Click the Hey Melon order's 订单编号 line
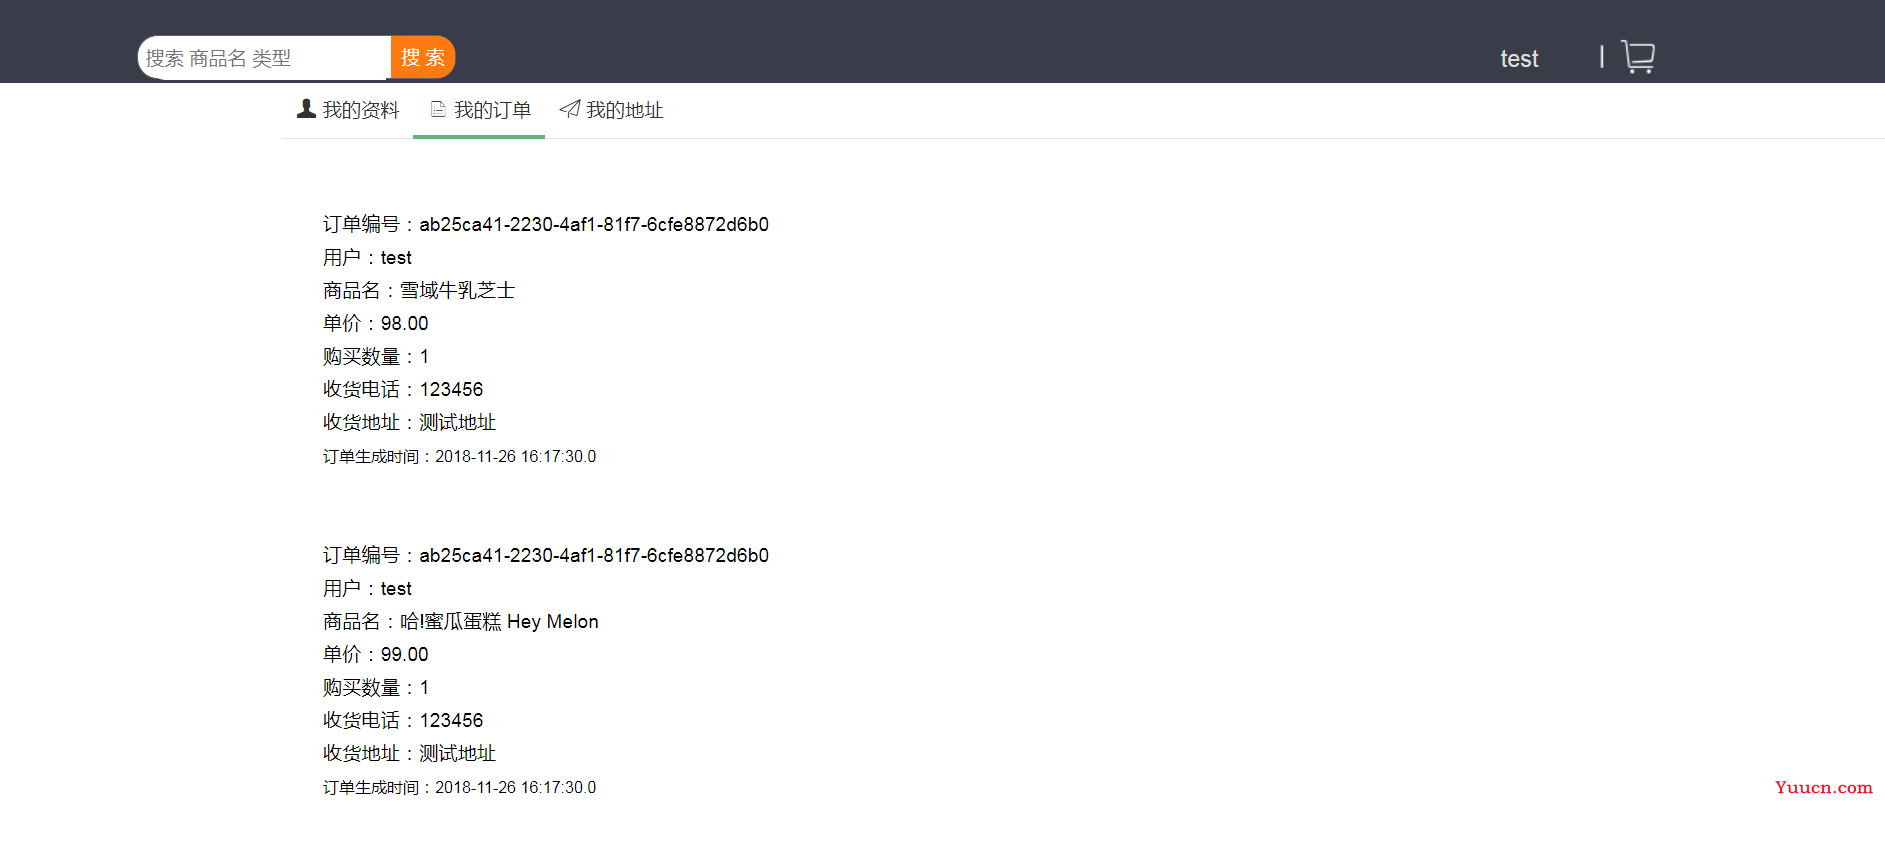Viewport: 1885px width, 842px height. click(x=546, y=555)
